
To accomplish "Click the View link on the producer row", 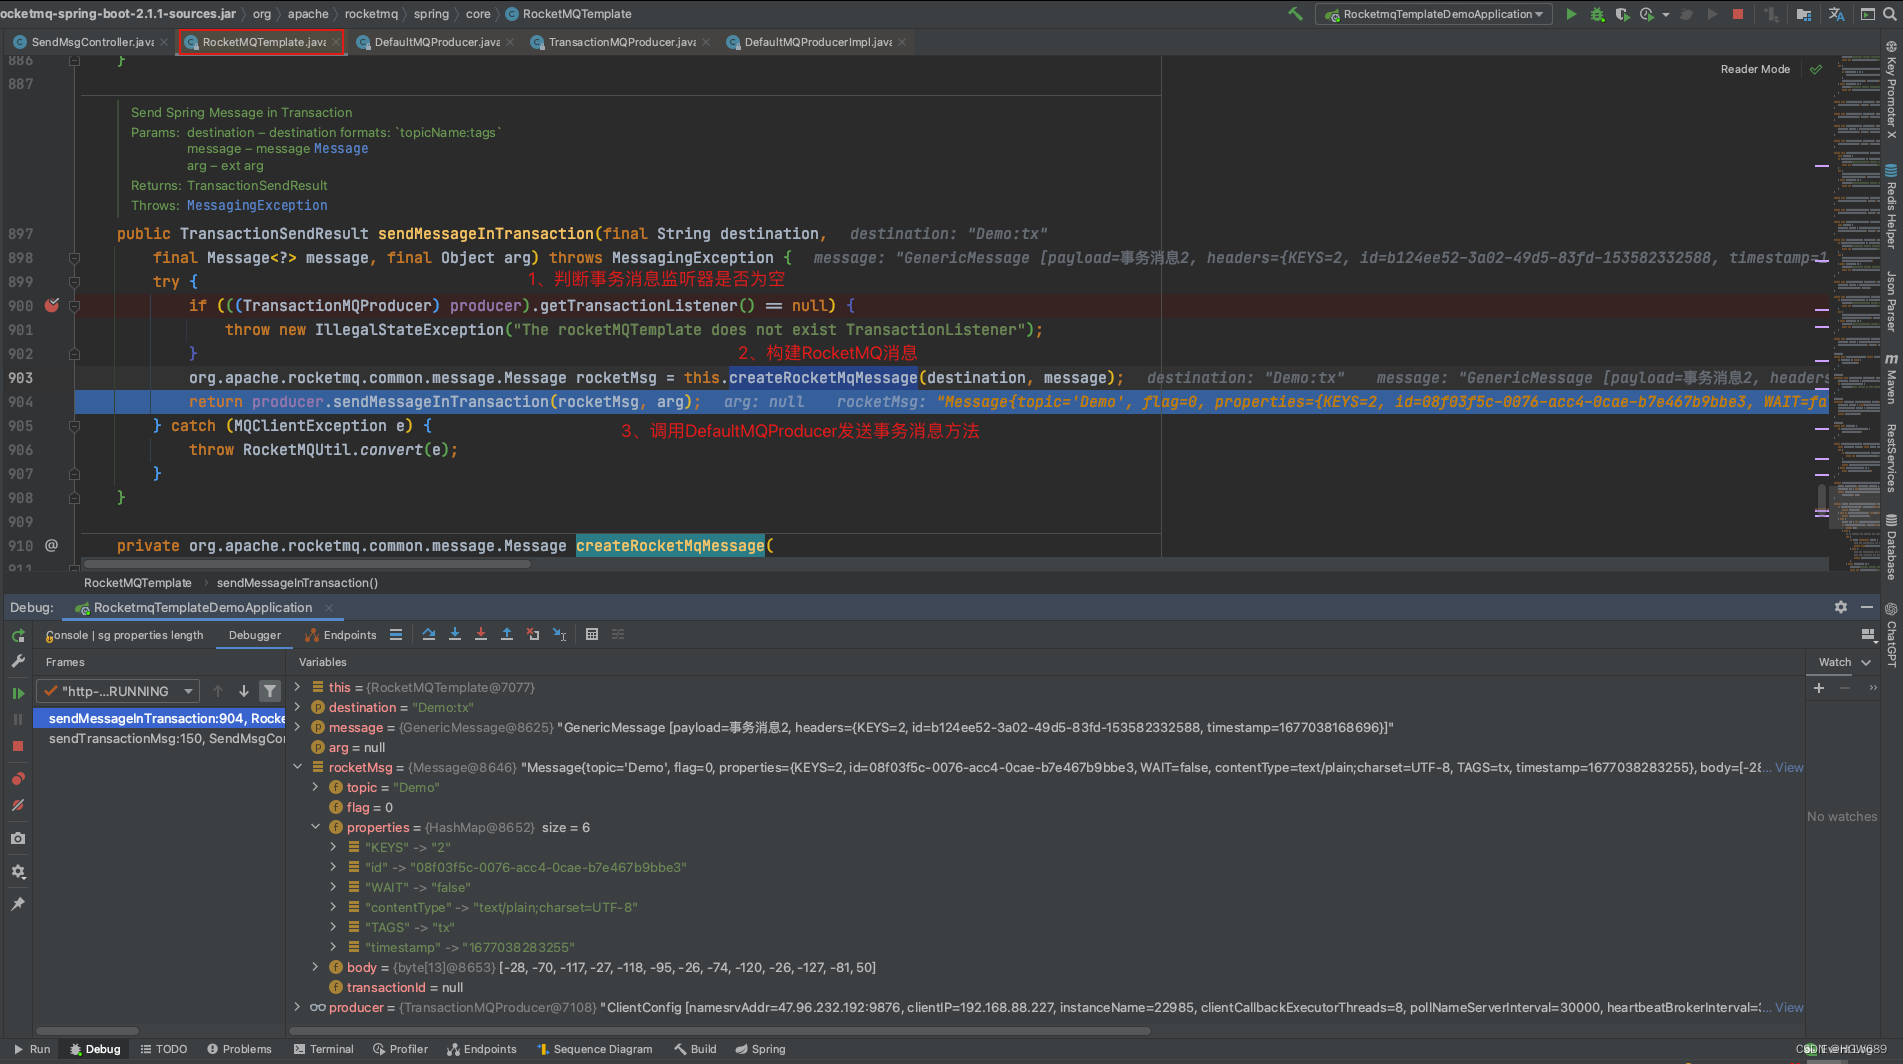I will (1789, 1007).
